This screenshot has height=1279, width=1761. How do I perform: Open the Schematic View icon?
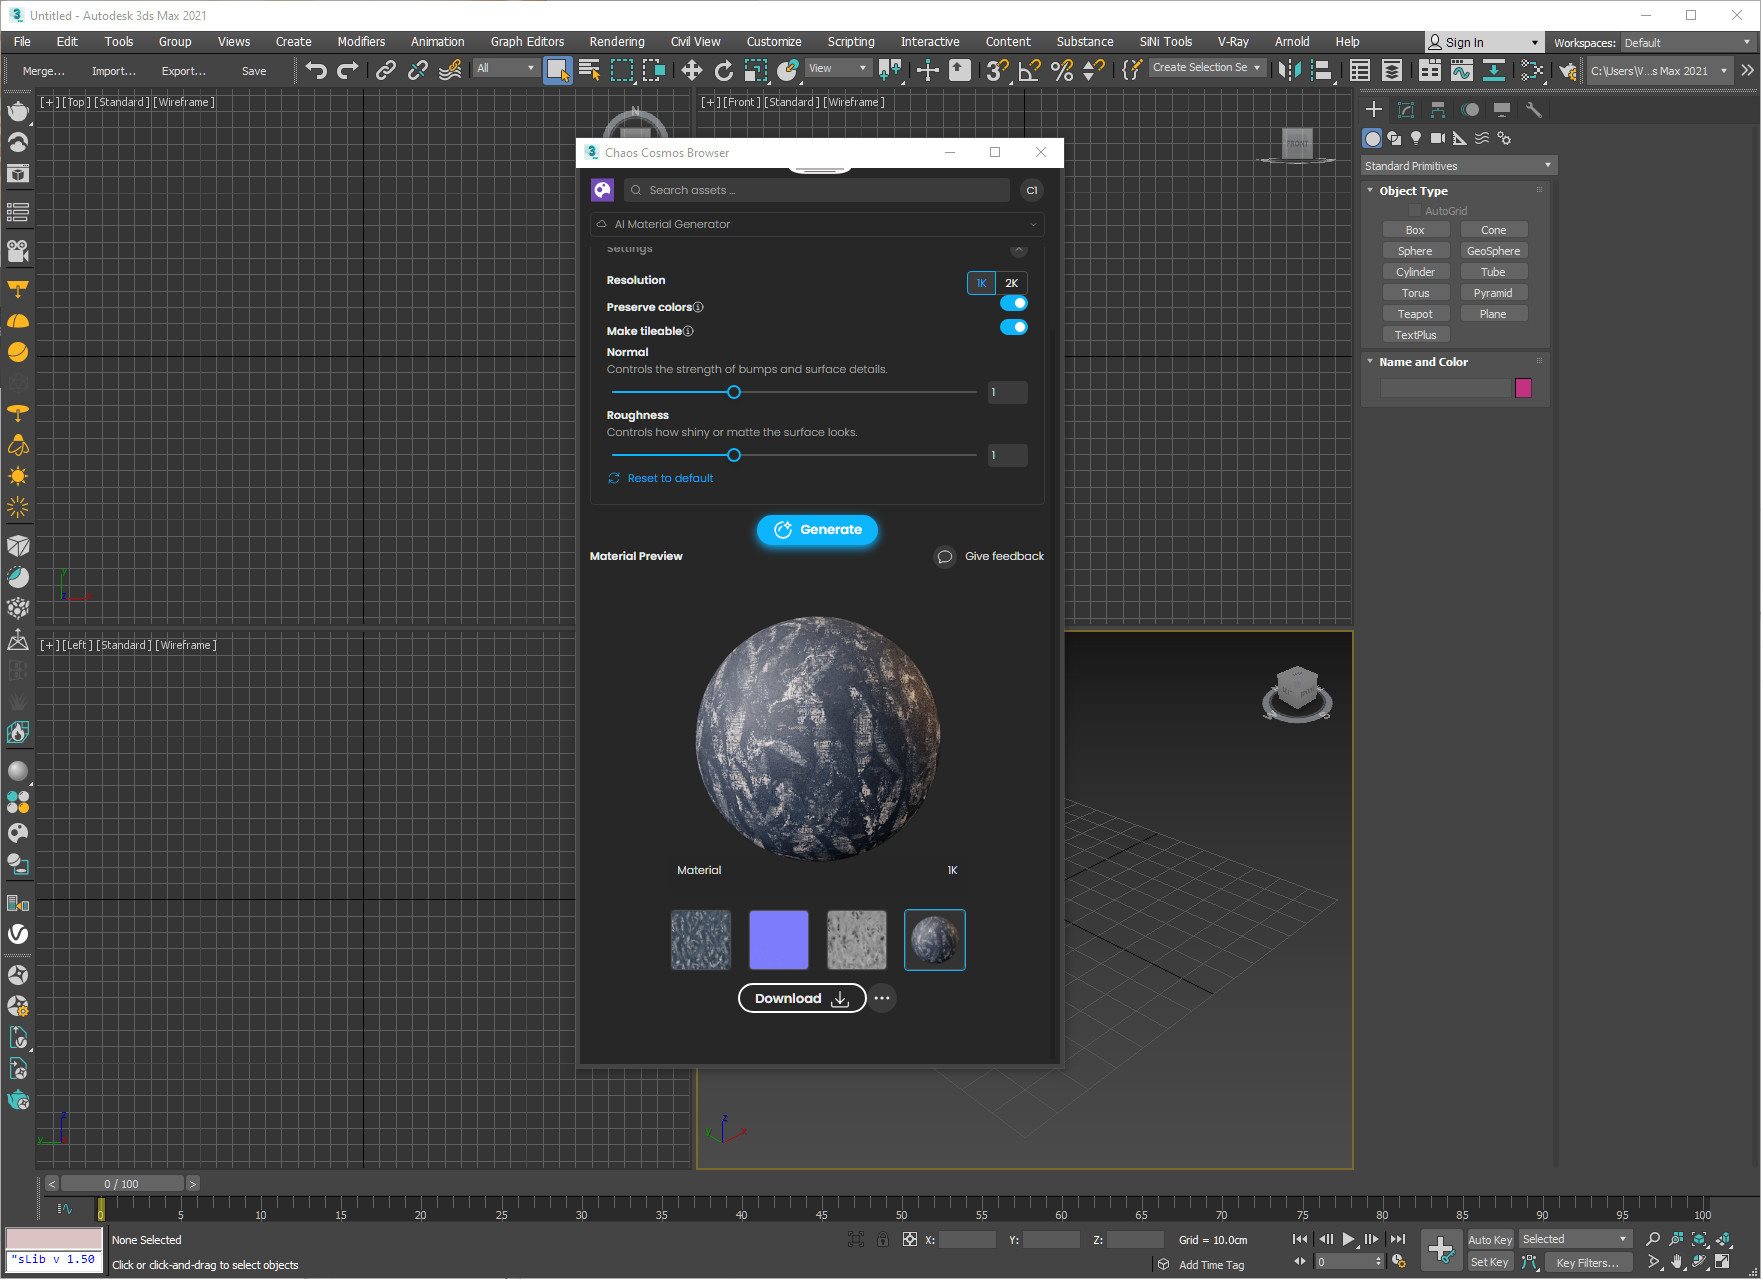[1494, 70]
